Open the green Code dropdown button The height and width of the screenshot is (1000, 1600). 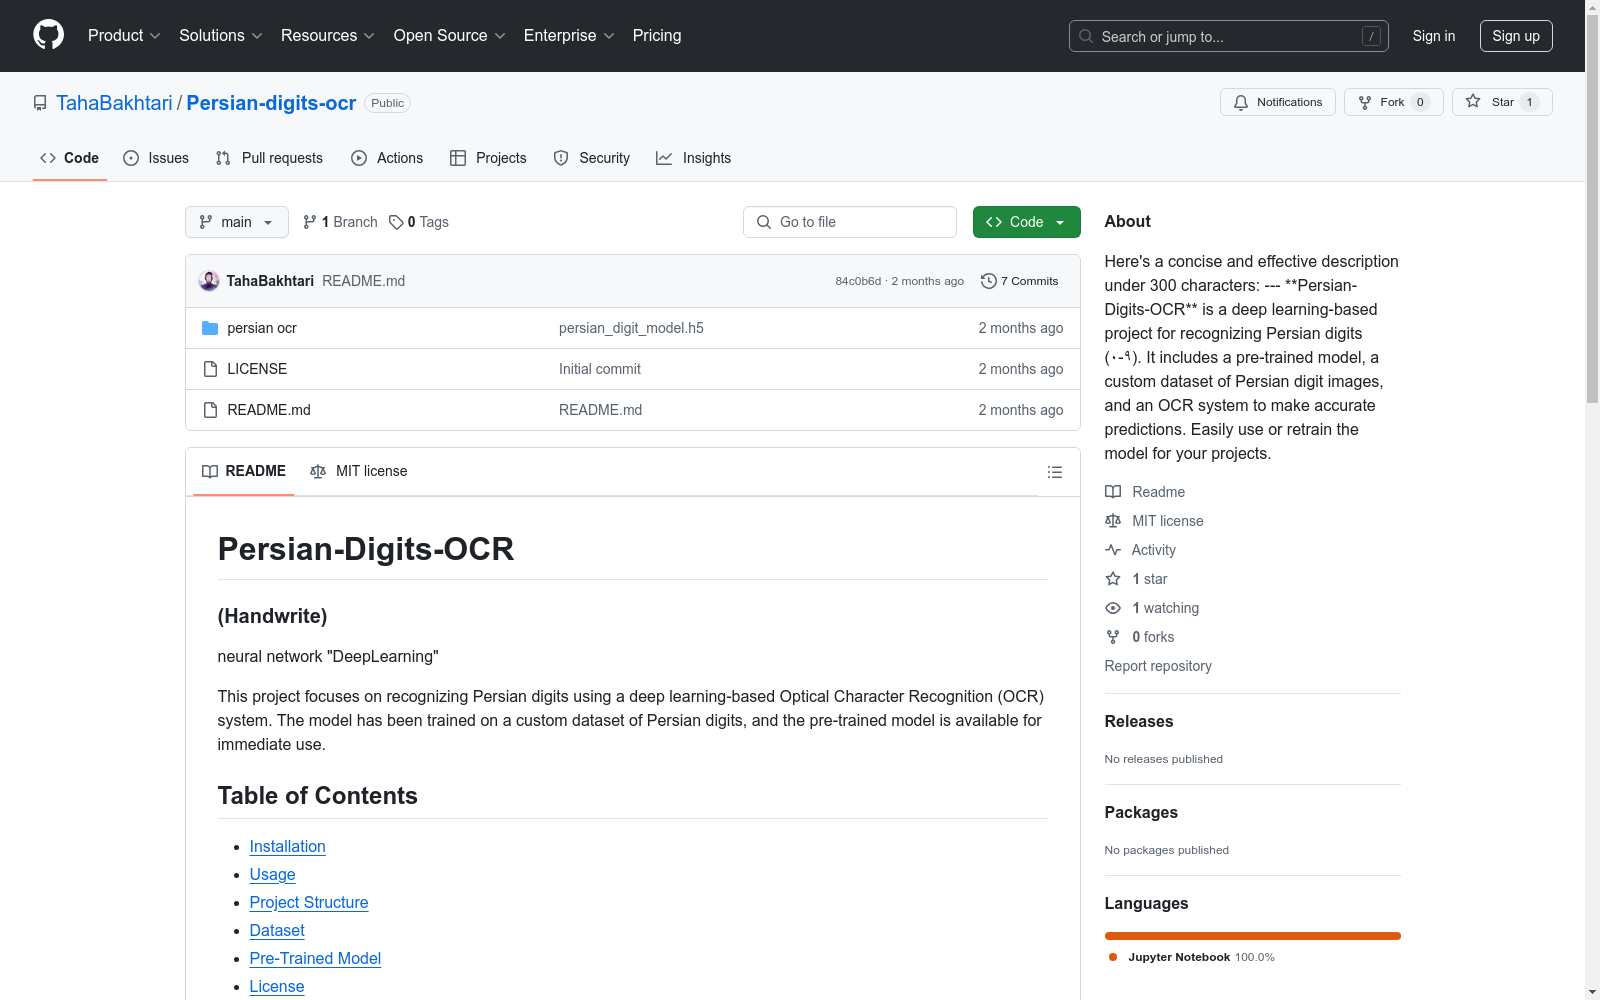(x=1026, y=222)
